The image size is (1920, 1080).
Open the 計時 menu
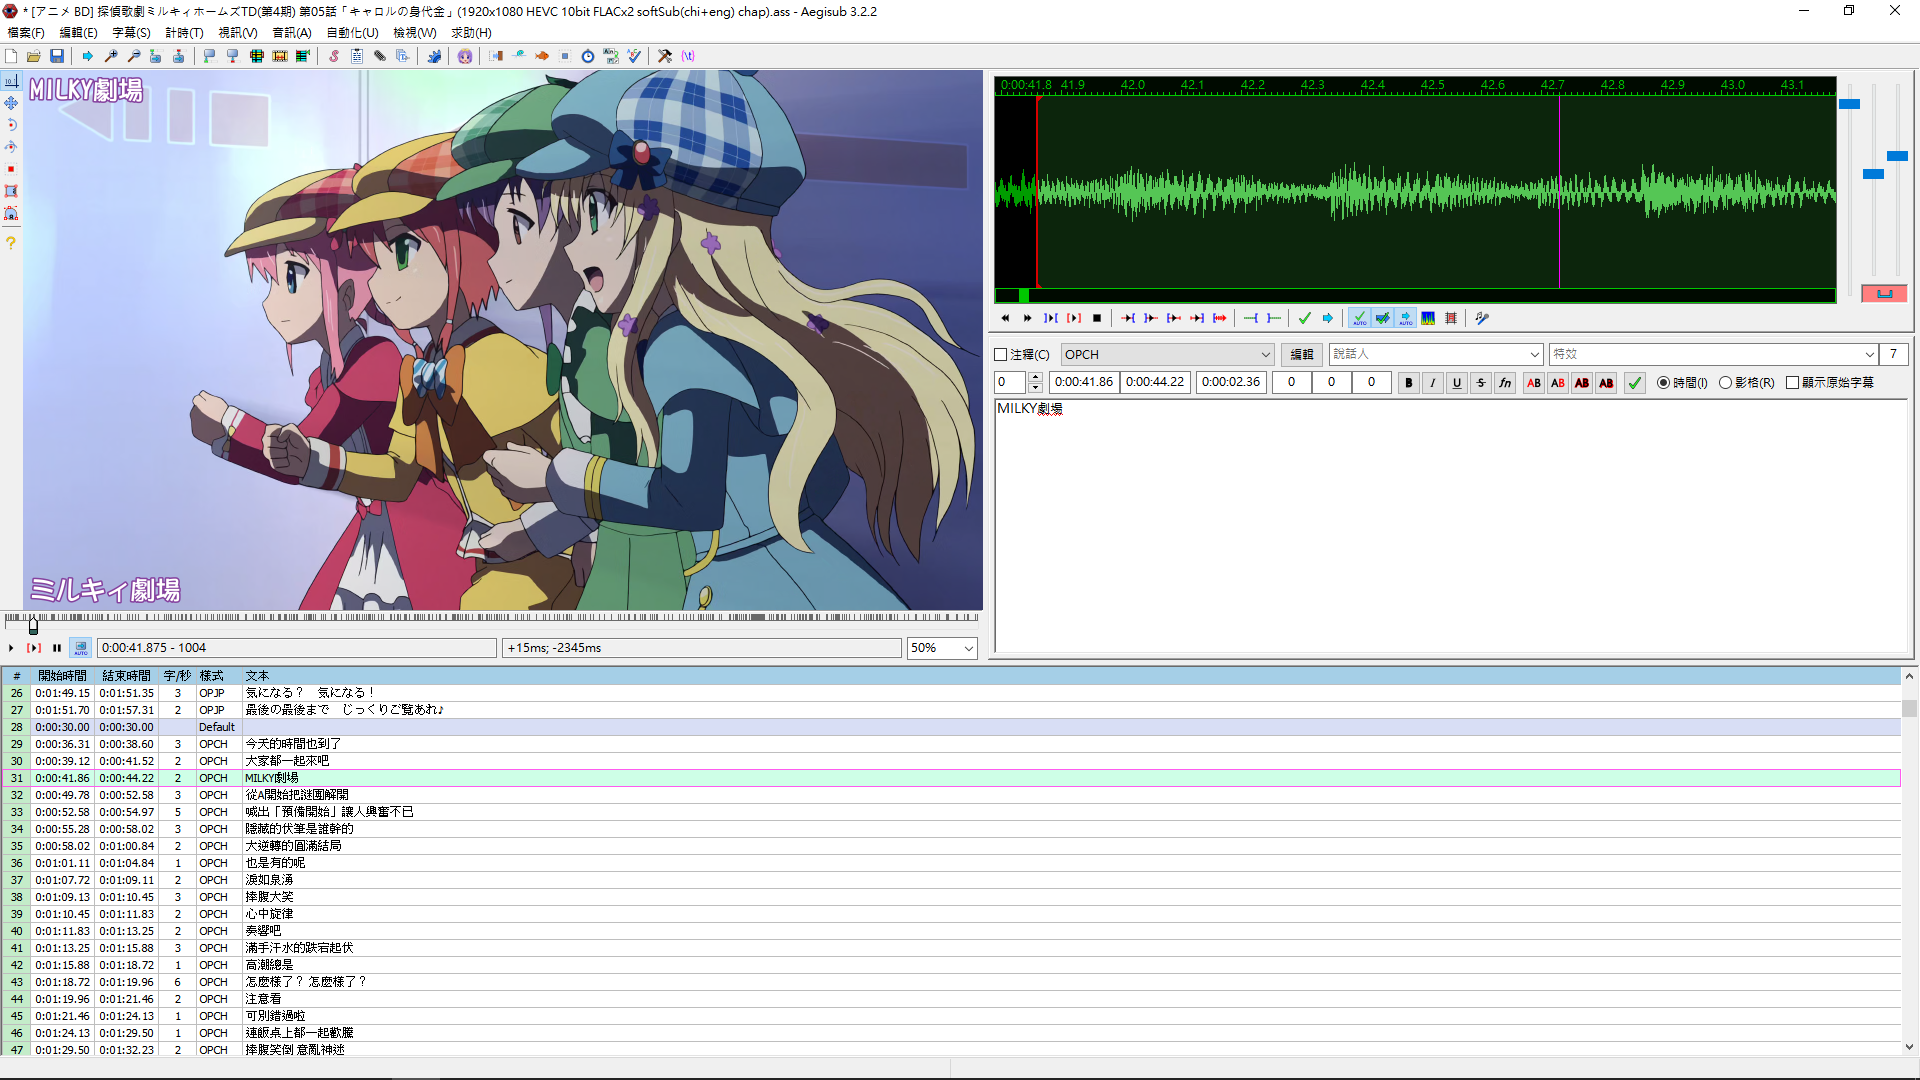tap(184, 33)
